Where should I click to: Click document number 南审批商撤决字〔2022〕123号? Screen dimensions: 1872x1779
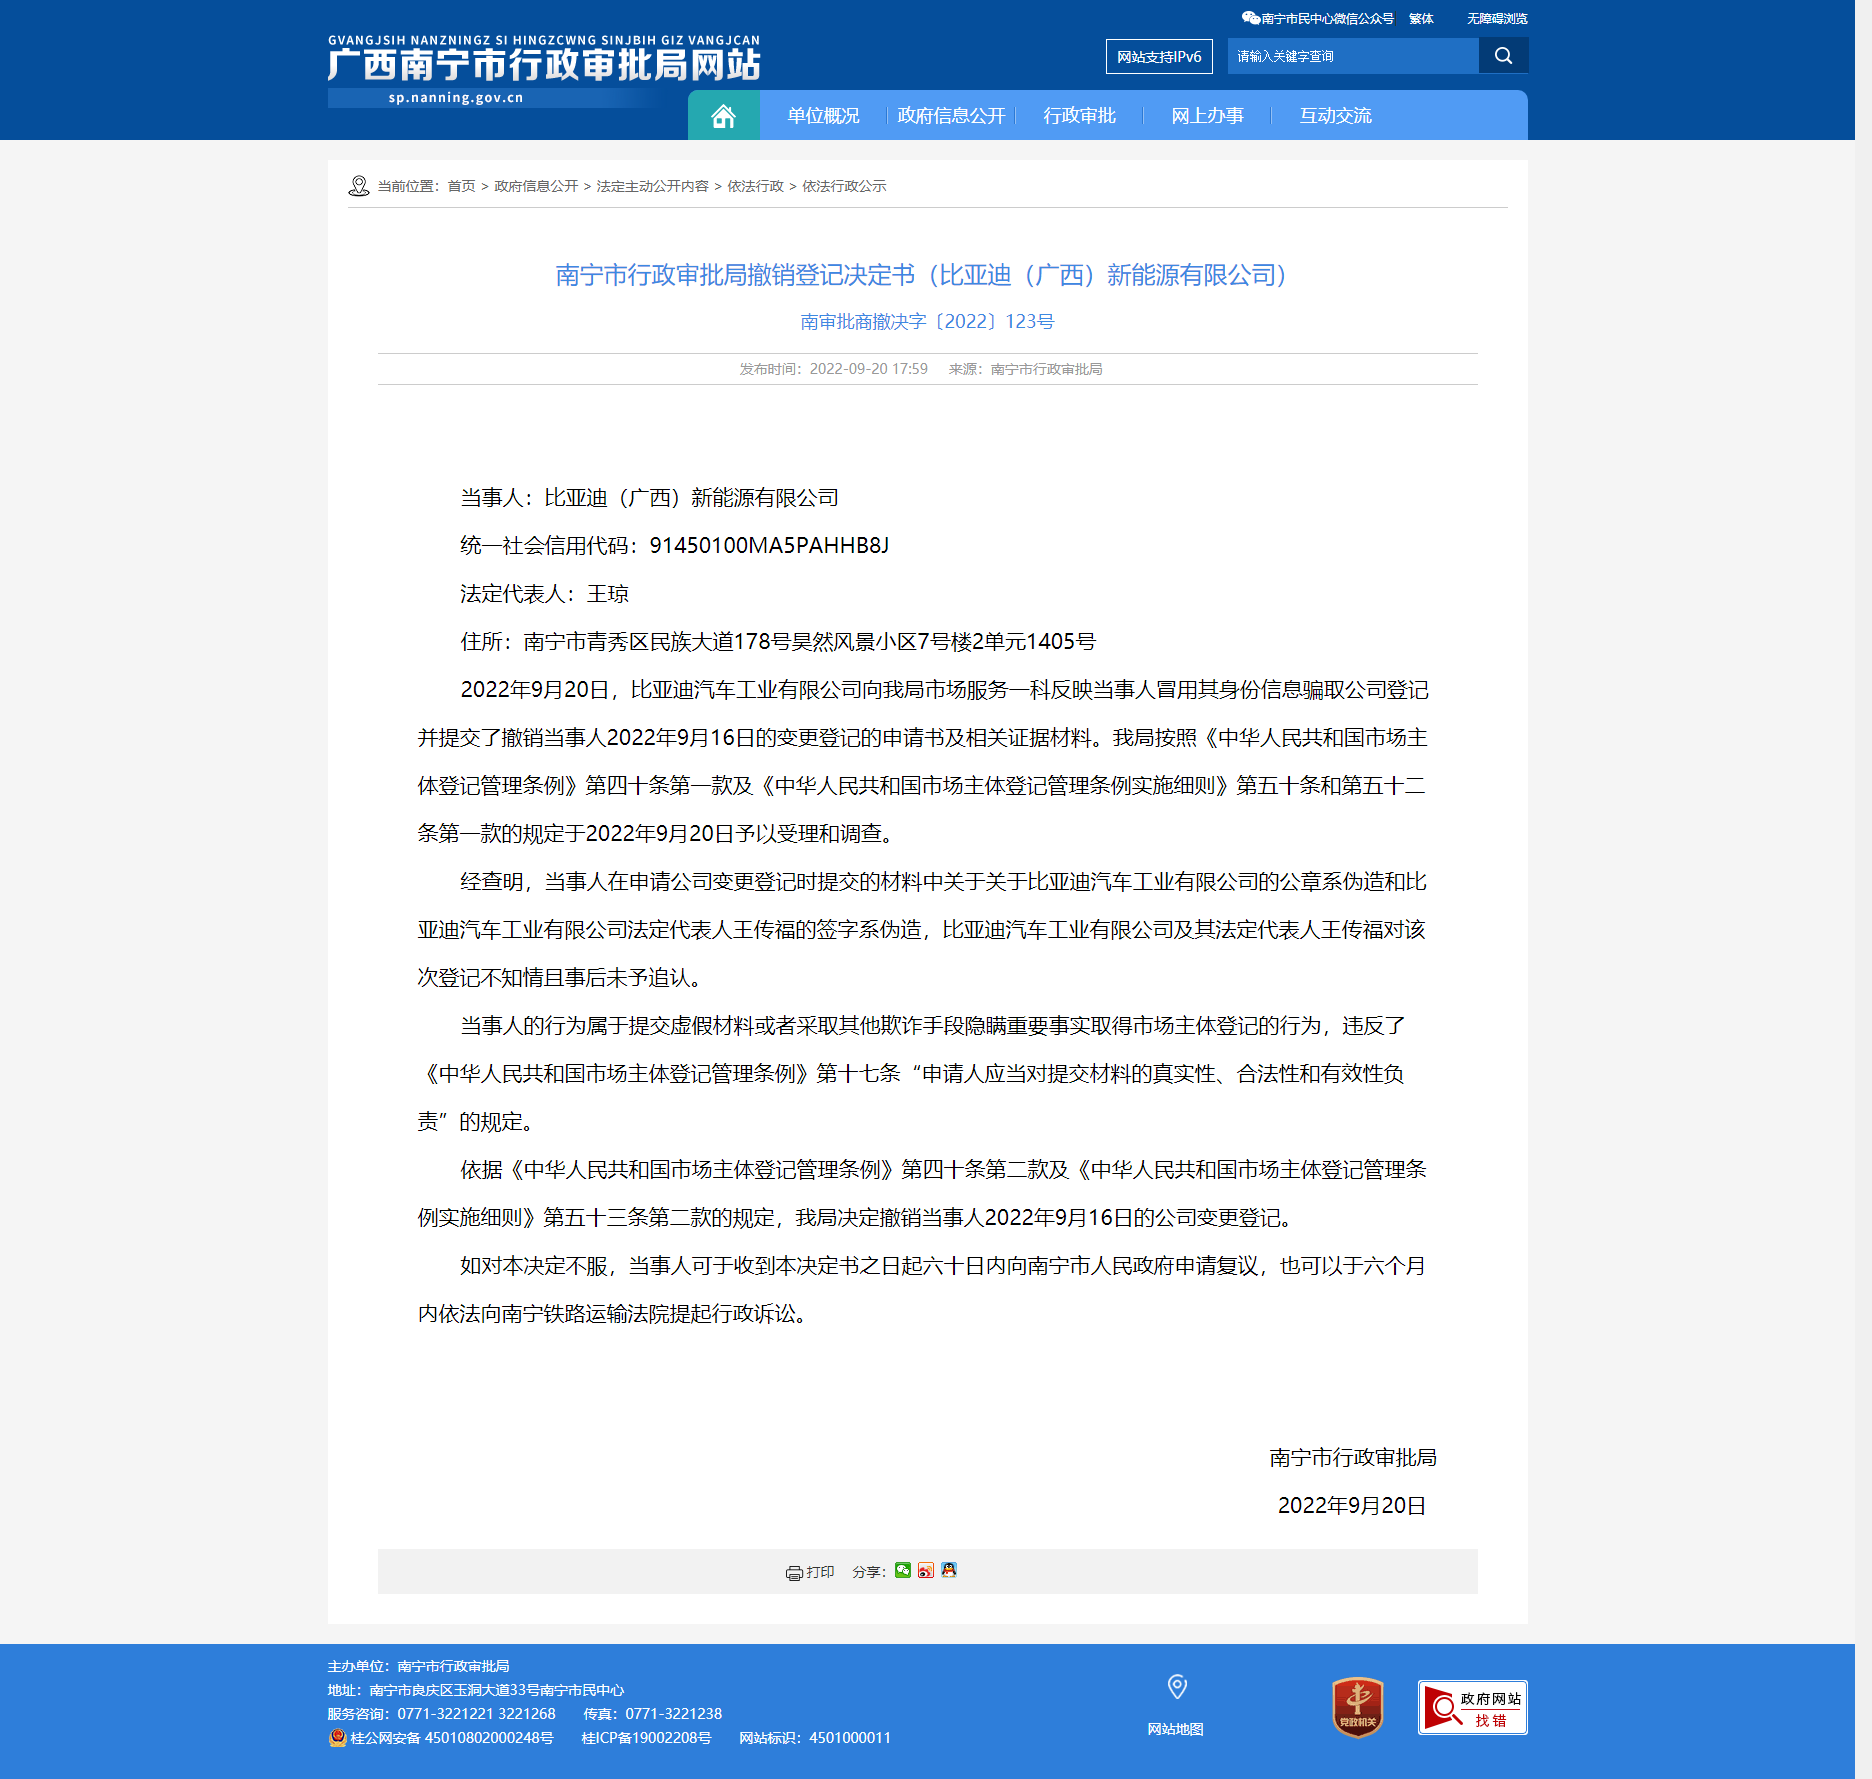927,321
